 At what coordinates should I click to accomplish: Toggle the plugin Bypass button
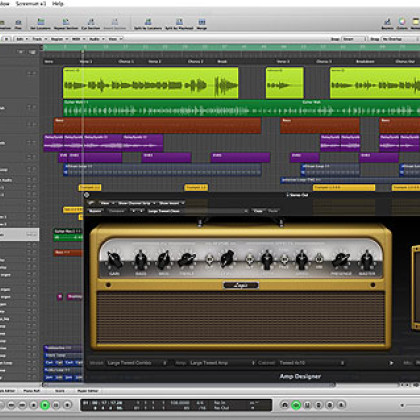[95, 211]
